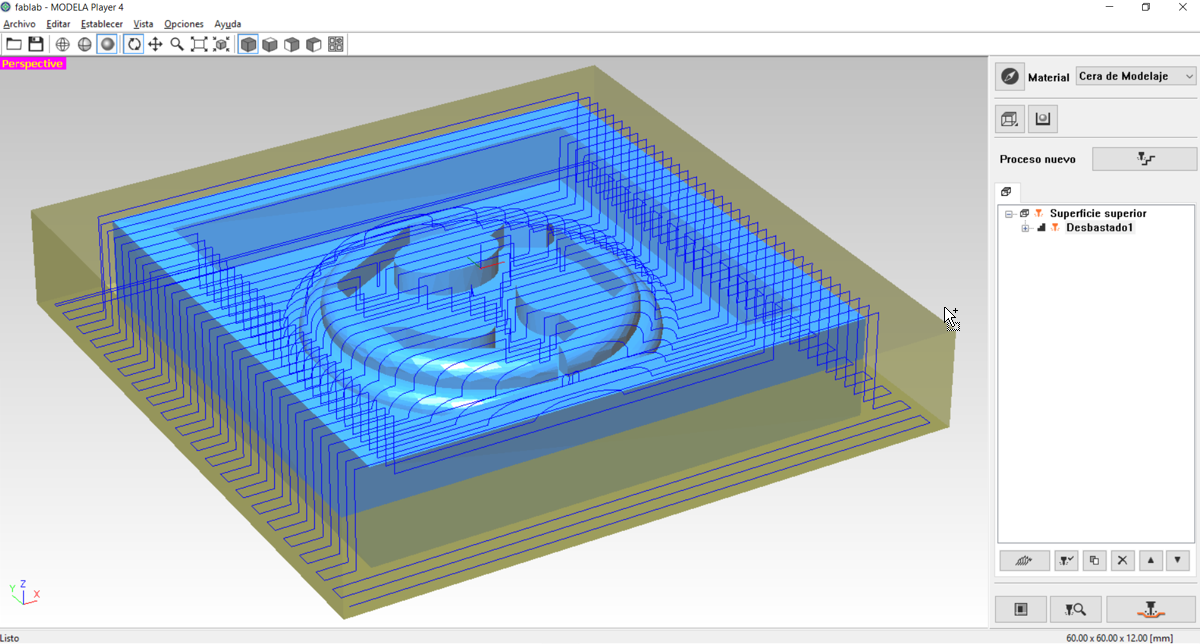
Task: Click the cutting position square icon button
Action: pyautogui.click(x=1021, y=609)
